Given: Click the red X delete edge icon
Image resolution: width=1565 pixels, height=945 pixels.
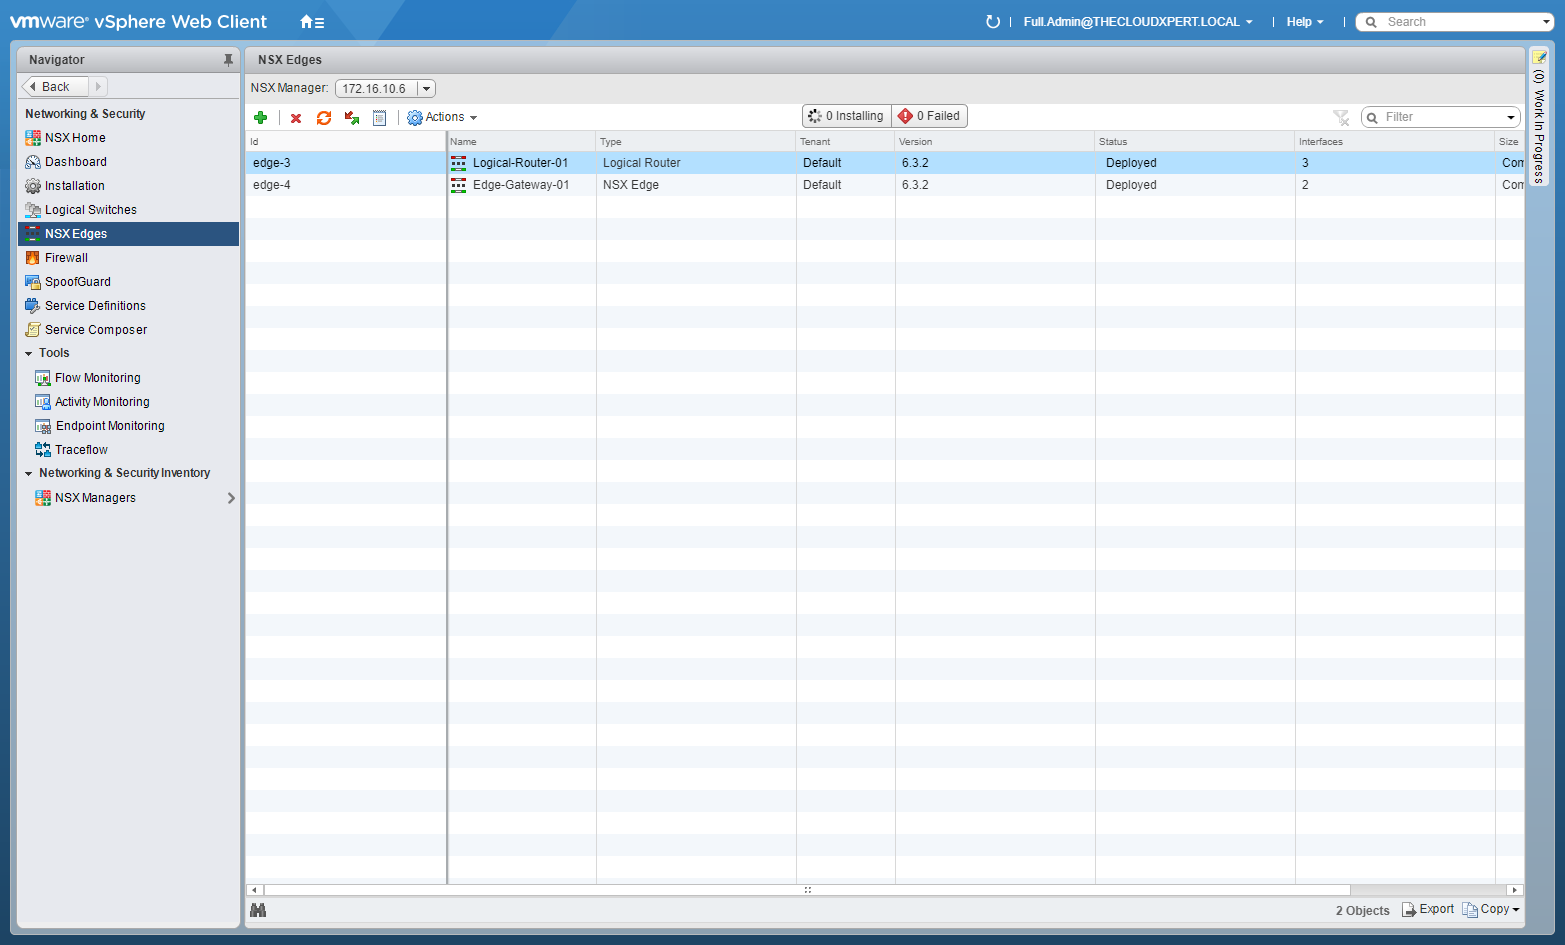Looking at the screenshot, I should coord(296,118).
